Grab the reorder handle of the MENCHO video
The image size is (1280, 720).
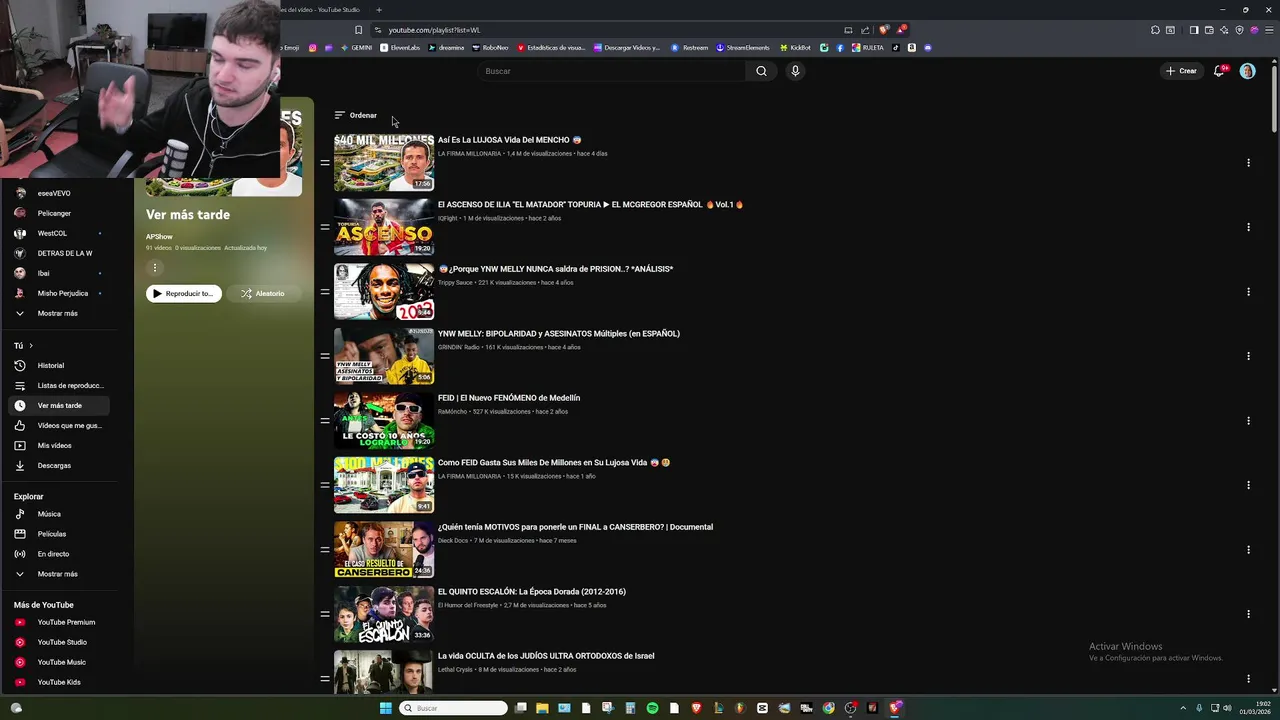pos(325,162)
